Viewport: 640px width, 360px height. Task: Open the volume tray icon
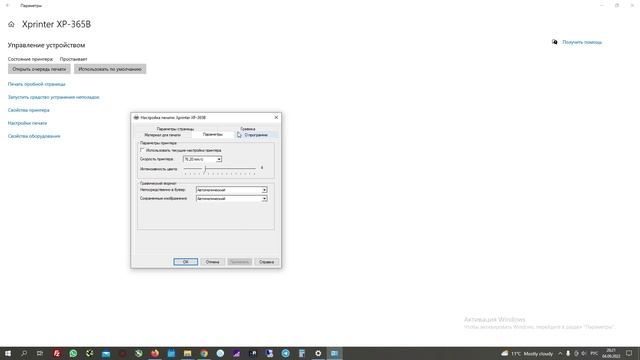(584, 353)
